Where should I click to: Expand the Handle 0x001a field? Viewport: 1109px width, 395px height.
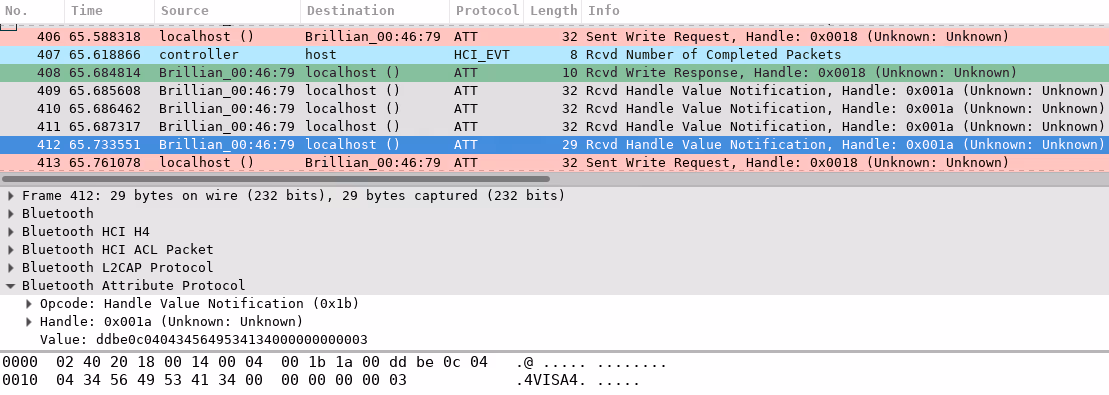coord(29,321)
